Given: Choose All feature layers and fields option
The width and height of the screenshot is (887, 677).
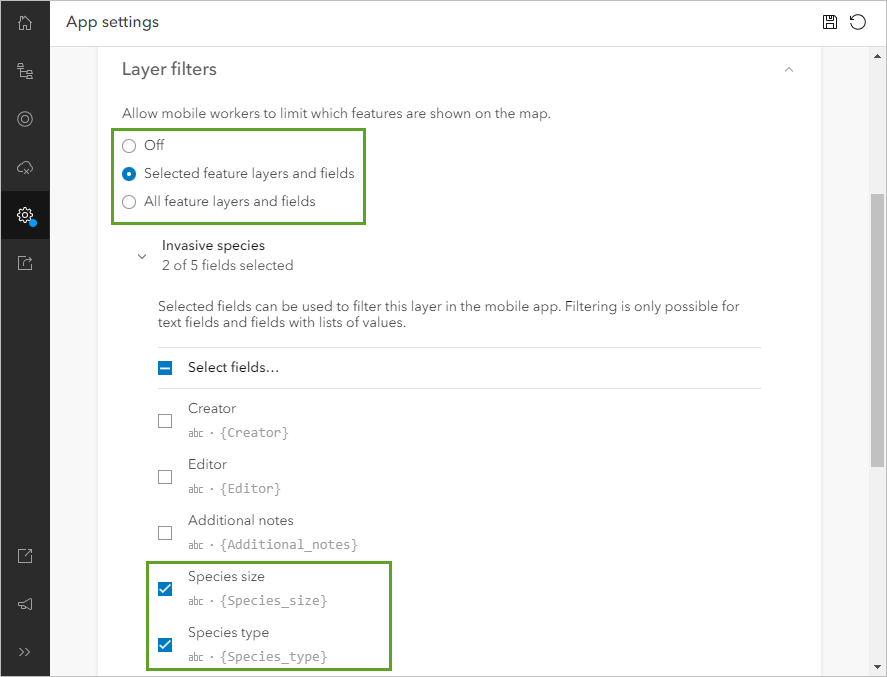Looking at the screenshot, I should pos(130,202).
